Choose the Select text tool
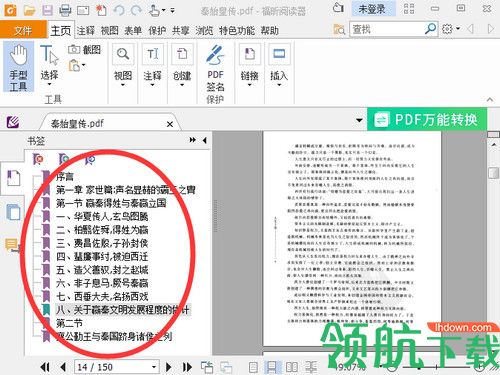Screen dimensions: 500x375 (49, 65)
